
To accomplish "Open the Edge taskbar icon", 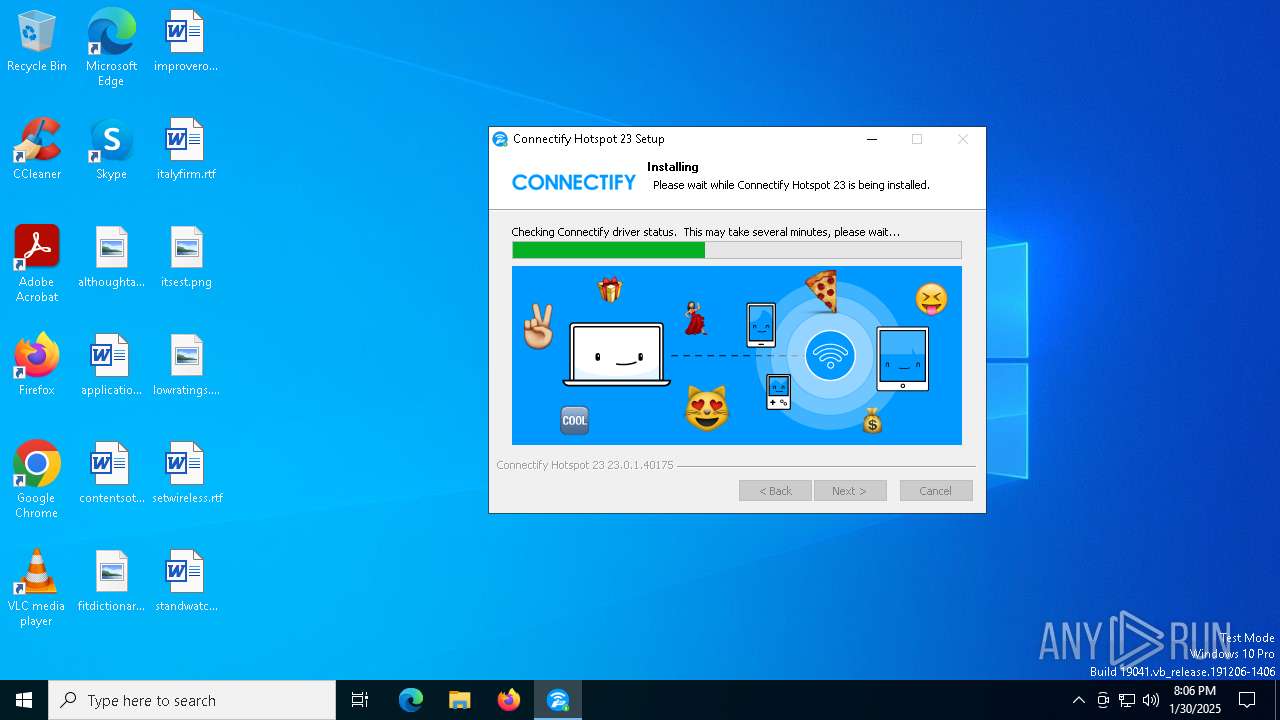I will [411, 700].
